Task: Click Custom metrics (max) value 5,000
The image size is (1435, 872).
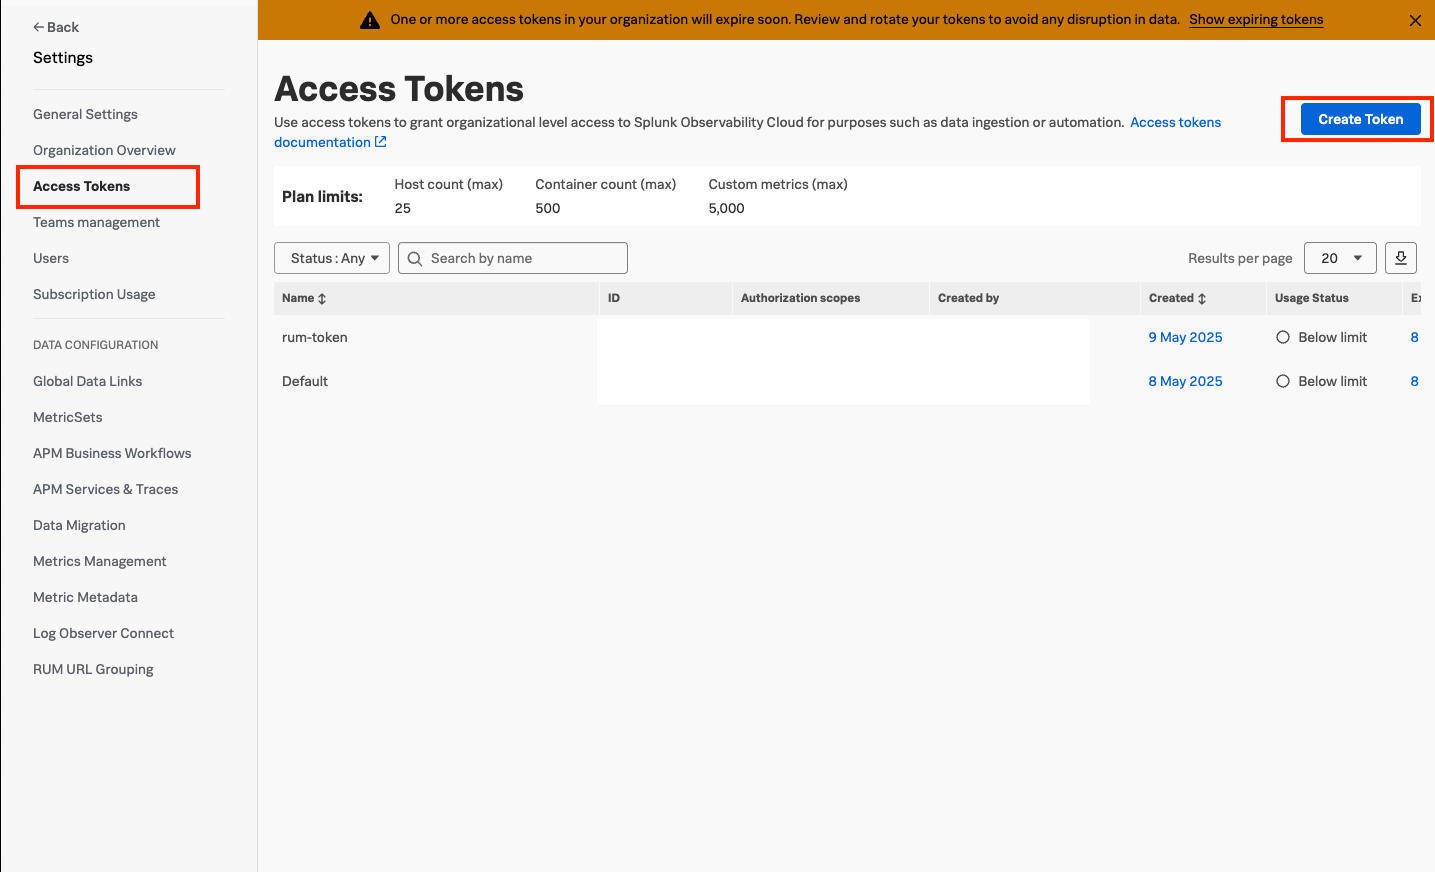Action: 726,208
